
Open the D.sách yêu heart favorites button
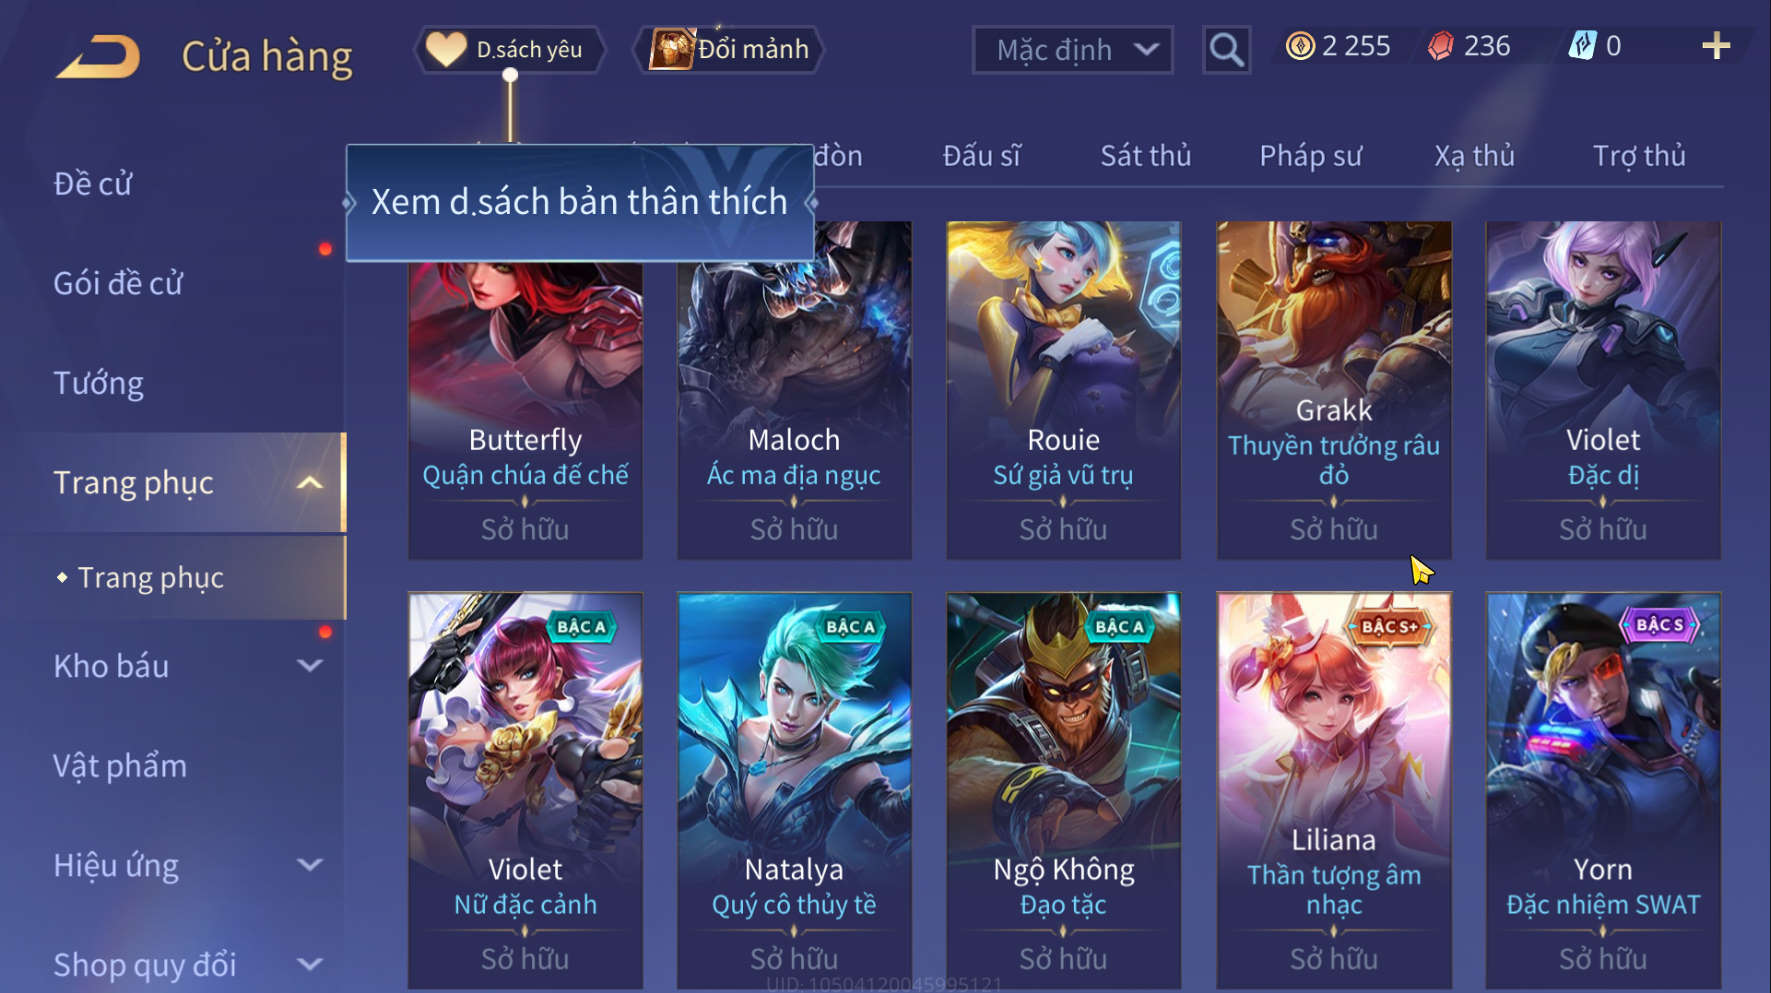point(510,49)
